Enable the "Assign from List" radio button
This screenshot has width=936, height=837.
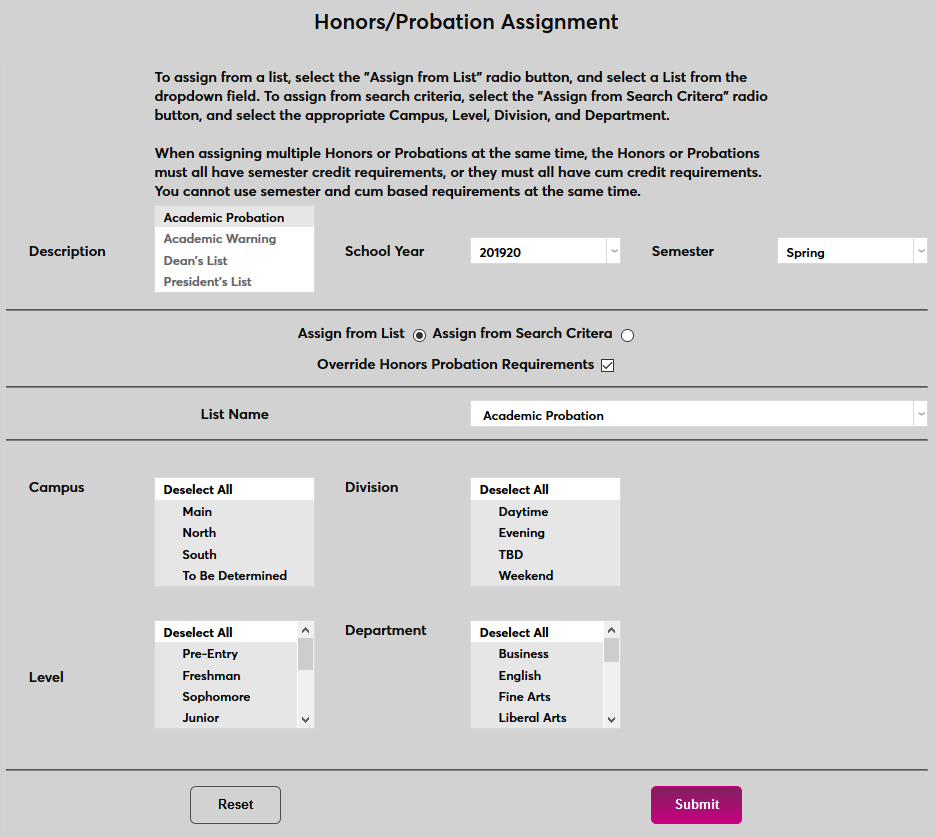(419, 335)
